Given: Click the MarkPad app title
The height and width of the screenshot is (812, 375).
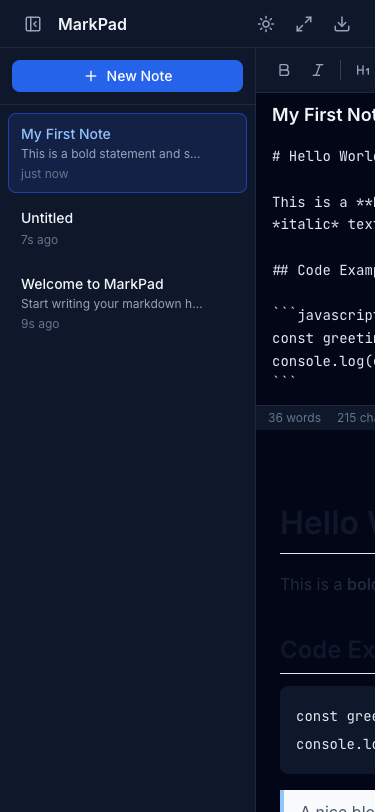Looking at the screenshot, I should tap(92, 24).
